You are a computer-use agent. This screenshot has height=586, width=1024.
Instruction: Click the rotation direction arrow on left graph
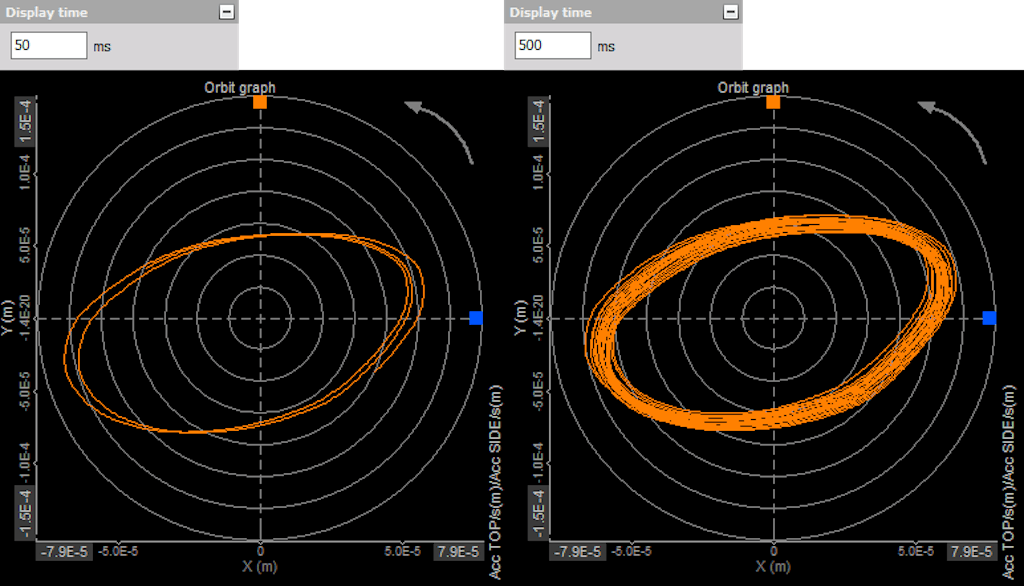click(x=439, y=131)
